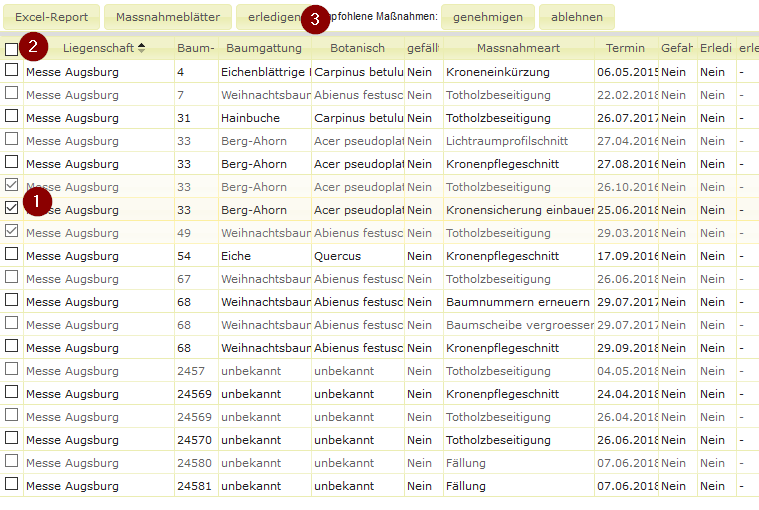Click the sort arrow icon beside Liegenschaft
Image resolution: width=759 pixels, height=510 pixels.
click(141, 48)
